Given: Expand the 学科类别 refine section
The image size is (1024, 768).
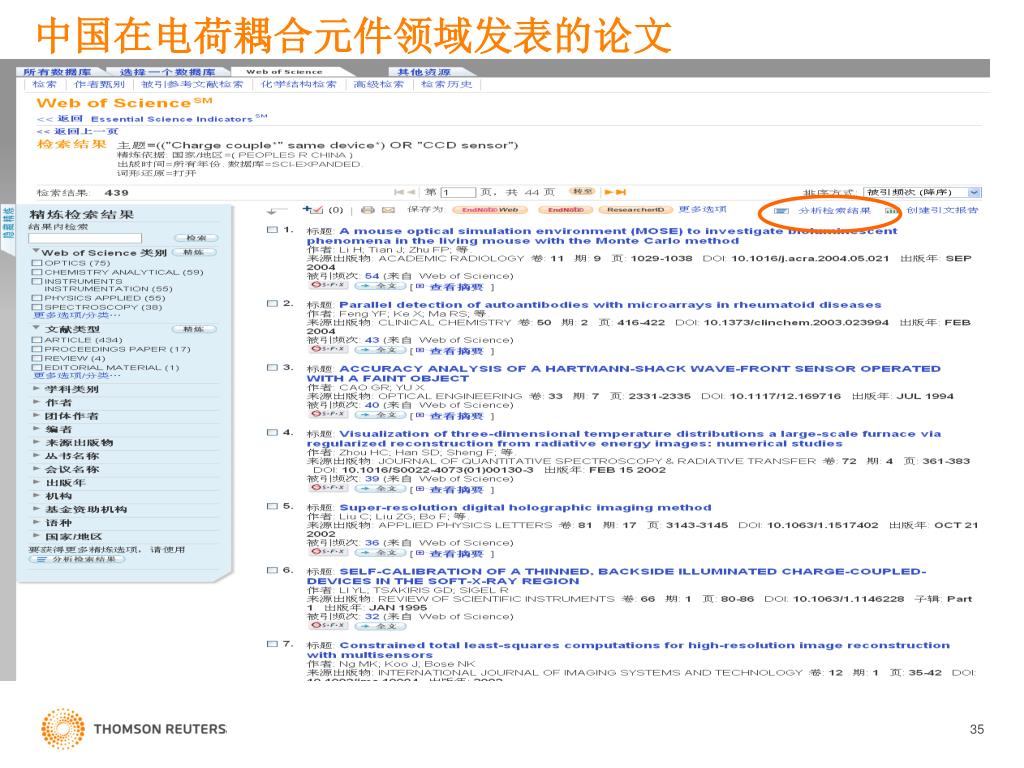Looking at the screenshot, I should point(36,389).
